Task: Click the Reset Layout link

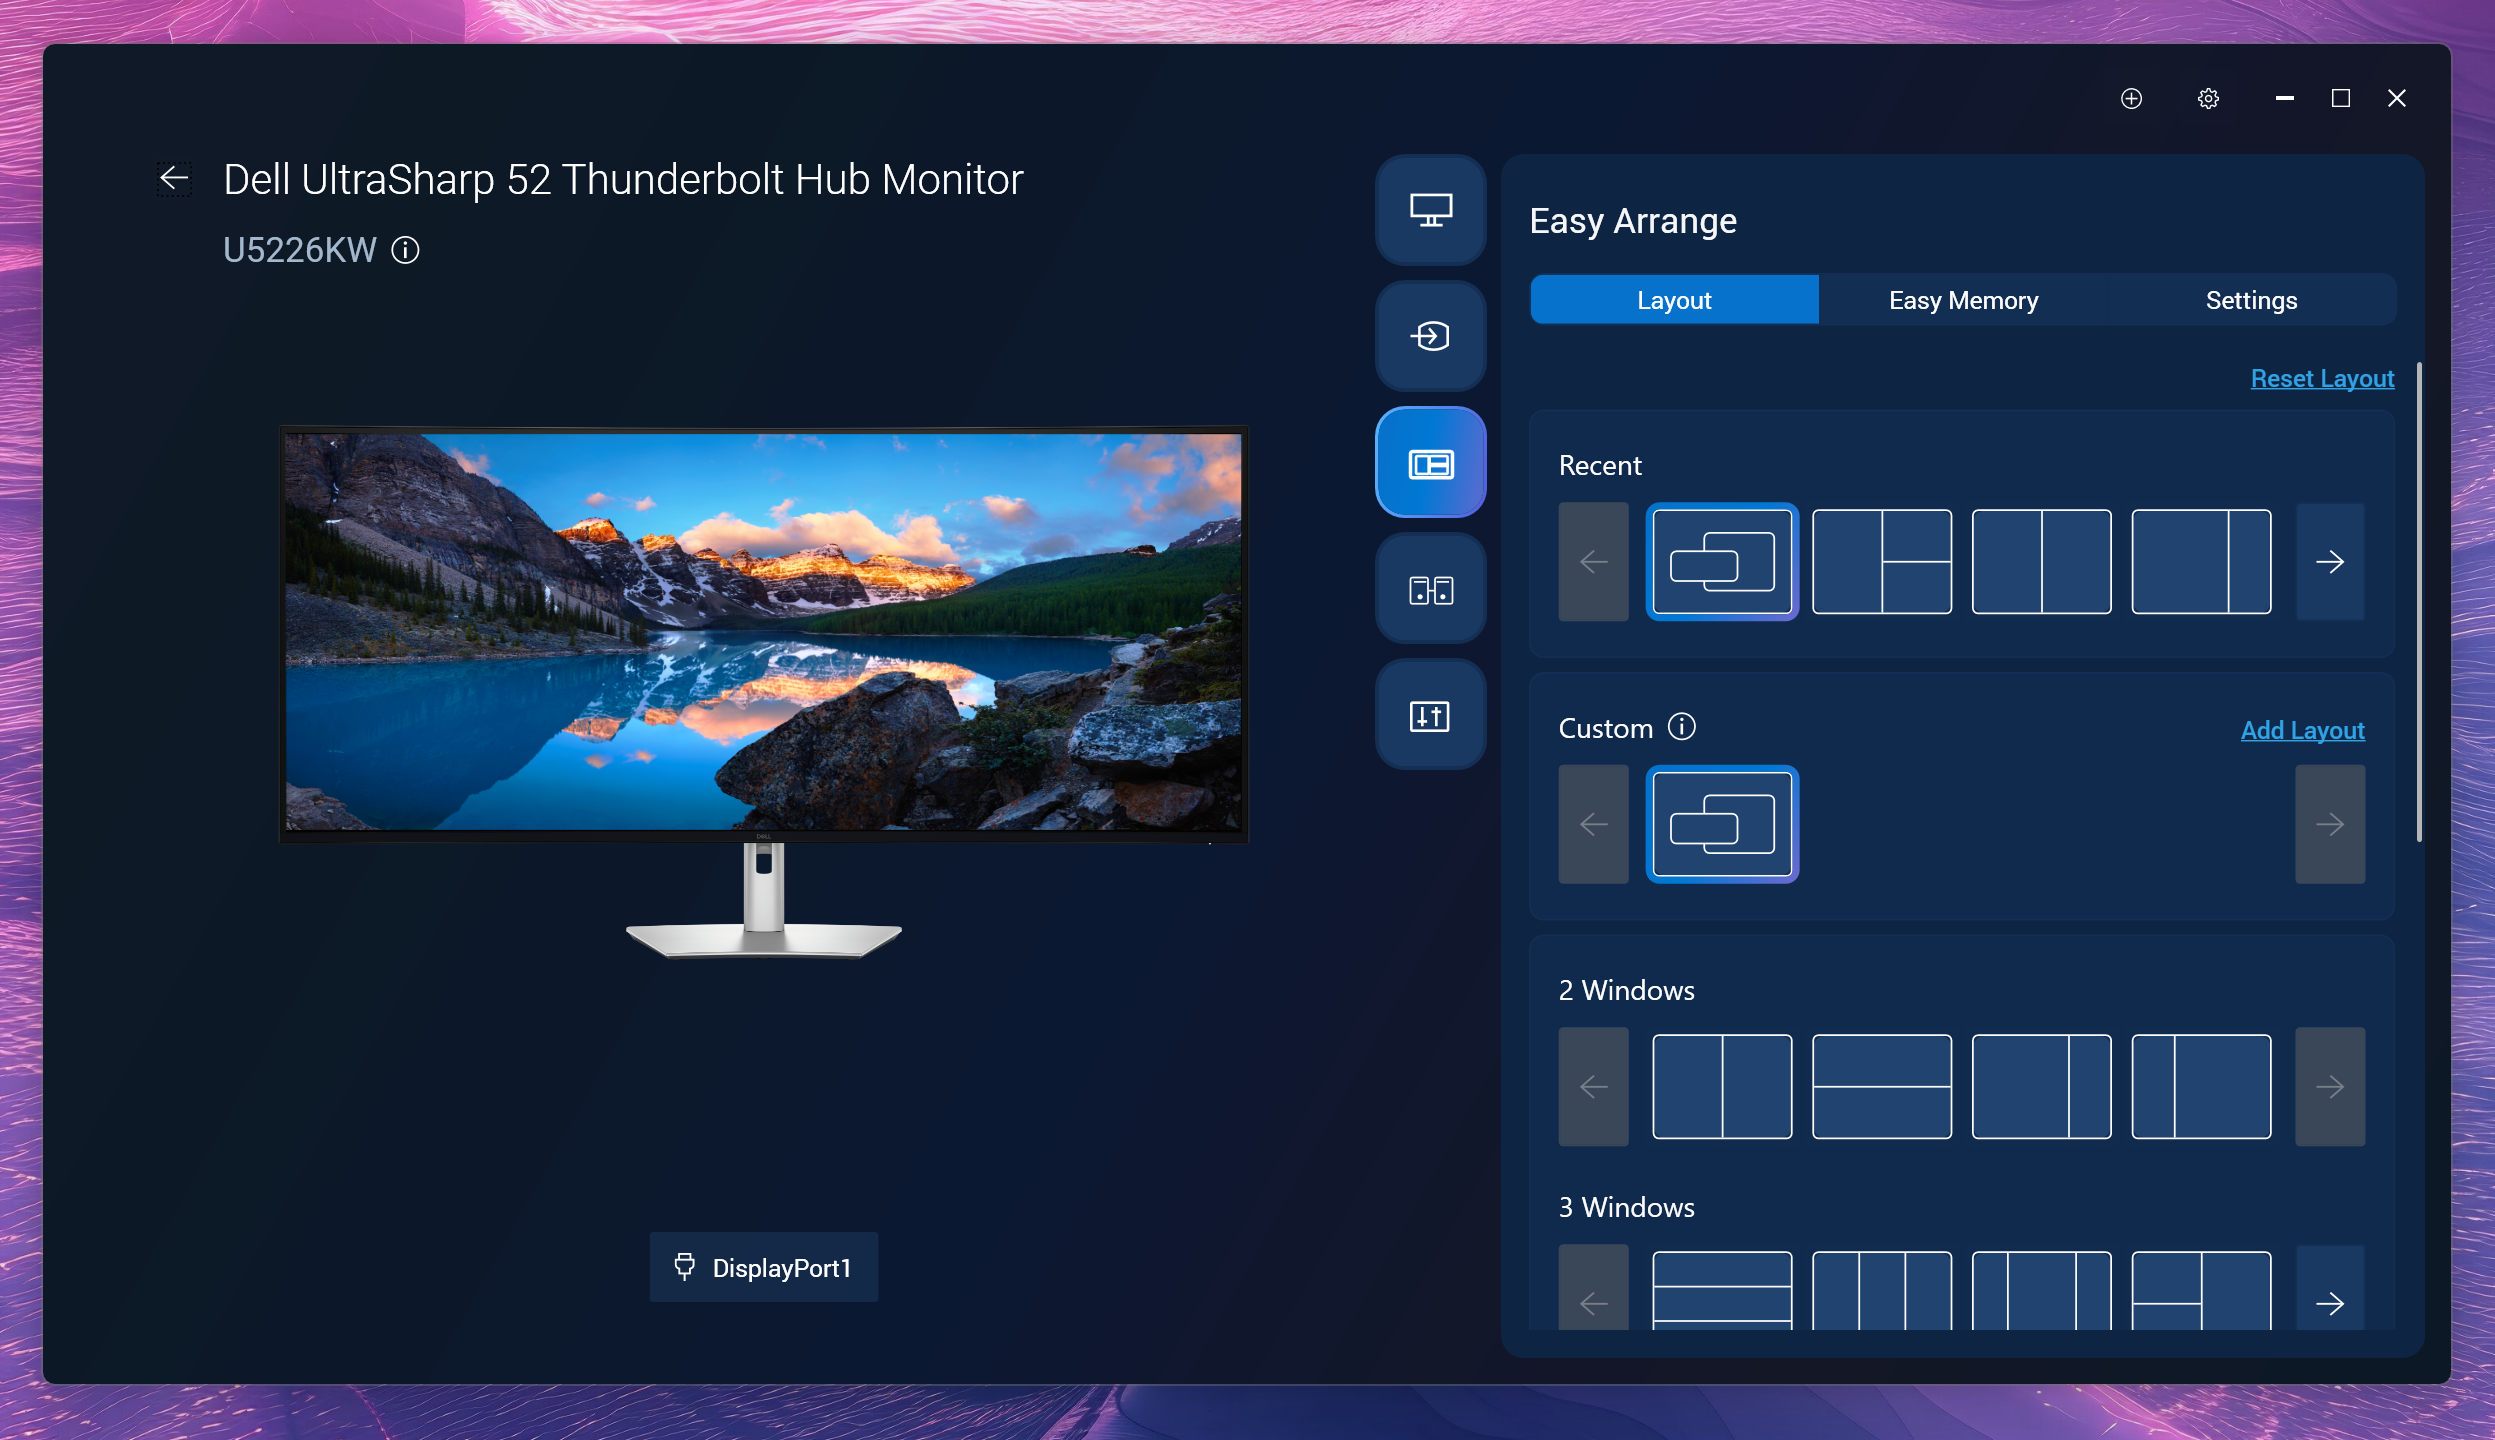Action: 2320,378
